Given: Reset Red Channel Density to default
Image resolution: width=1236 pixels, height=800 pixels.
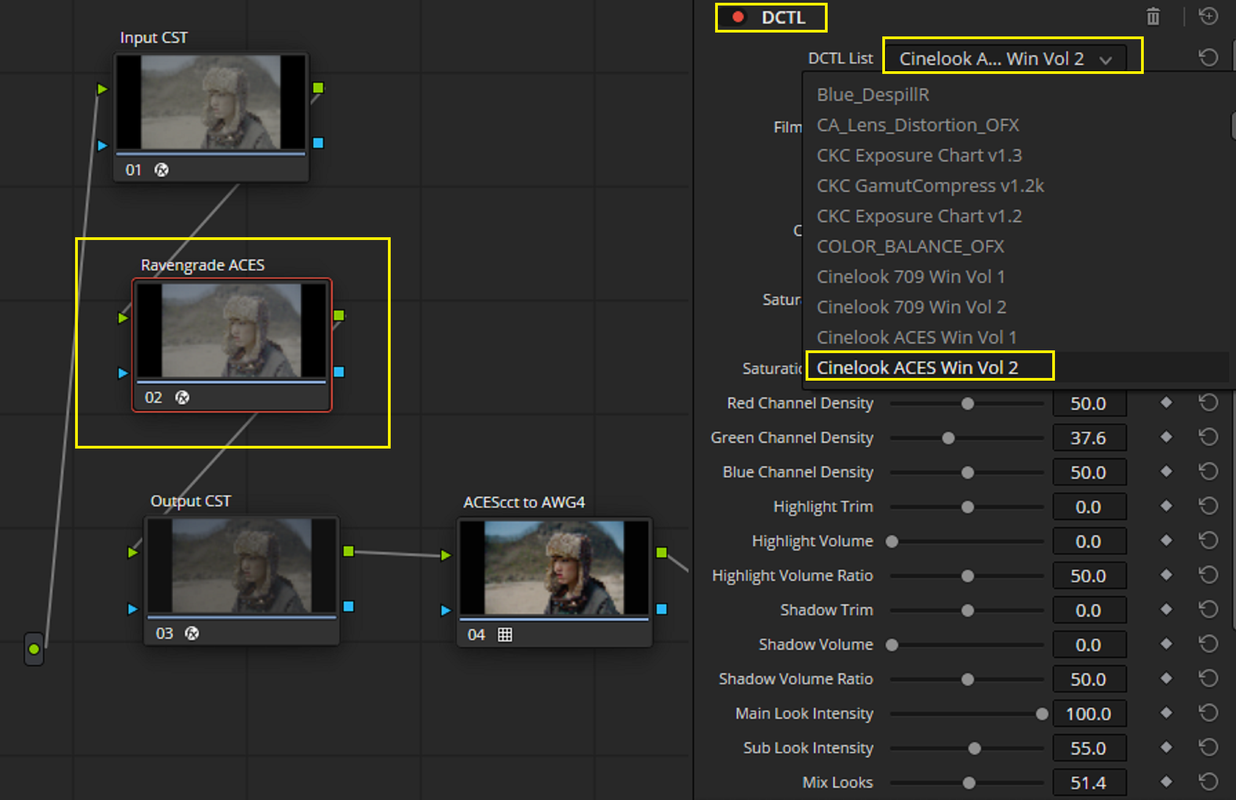Looking at the screenshot, I should pyautogui.click(x=1208, y=403).
